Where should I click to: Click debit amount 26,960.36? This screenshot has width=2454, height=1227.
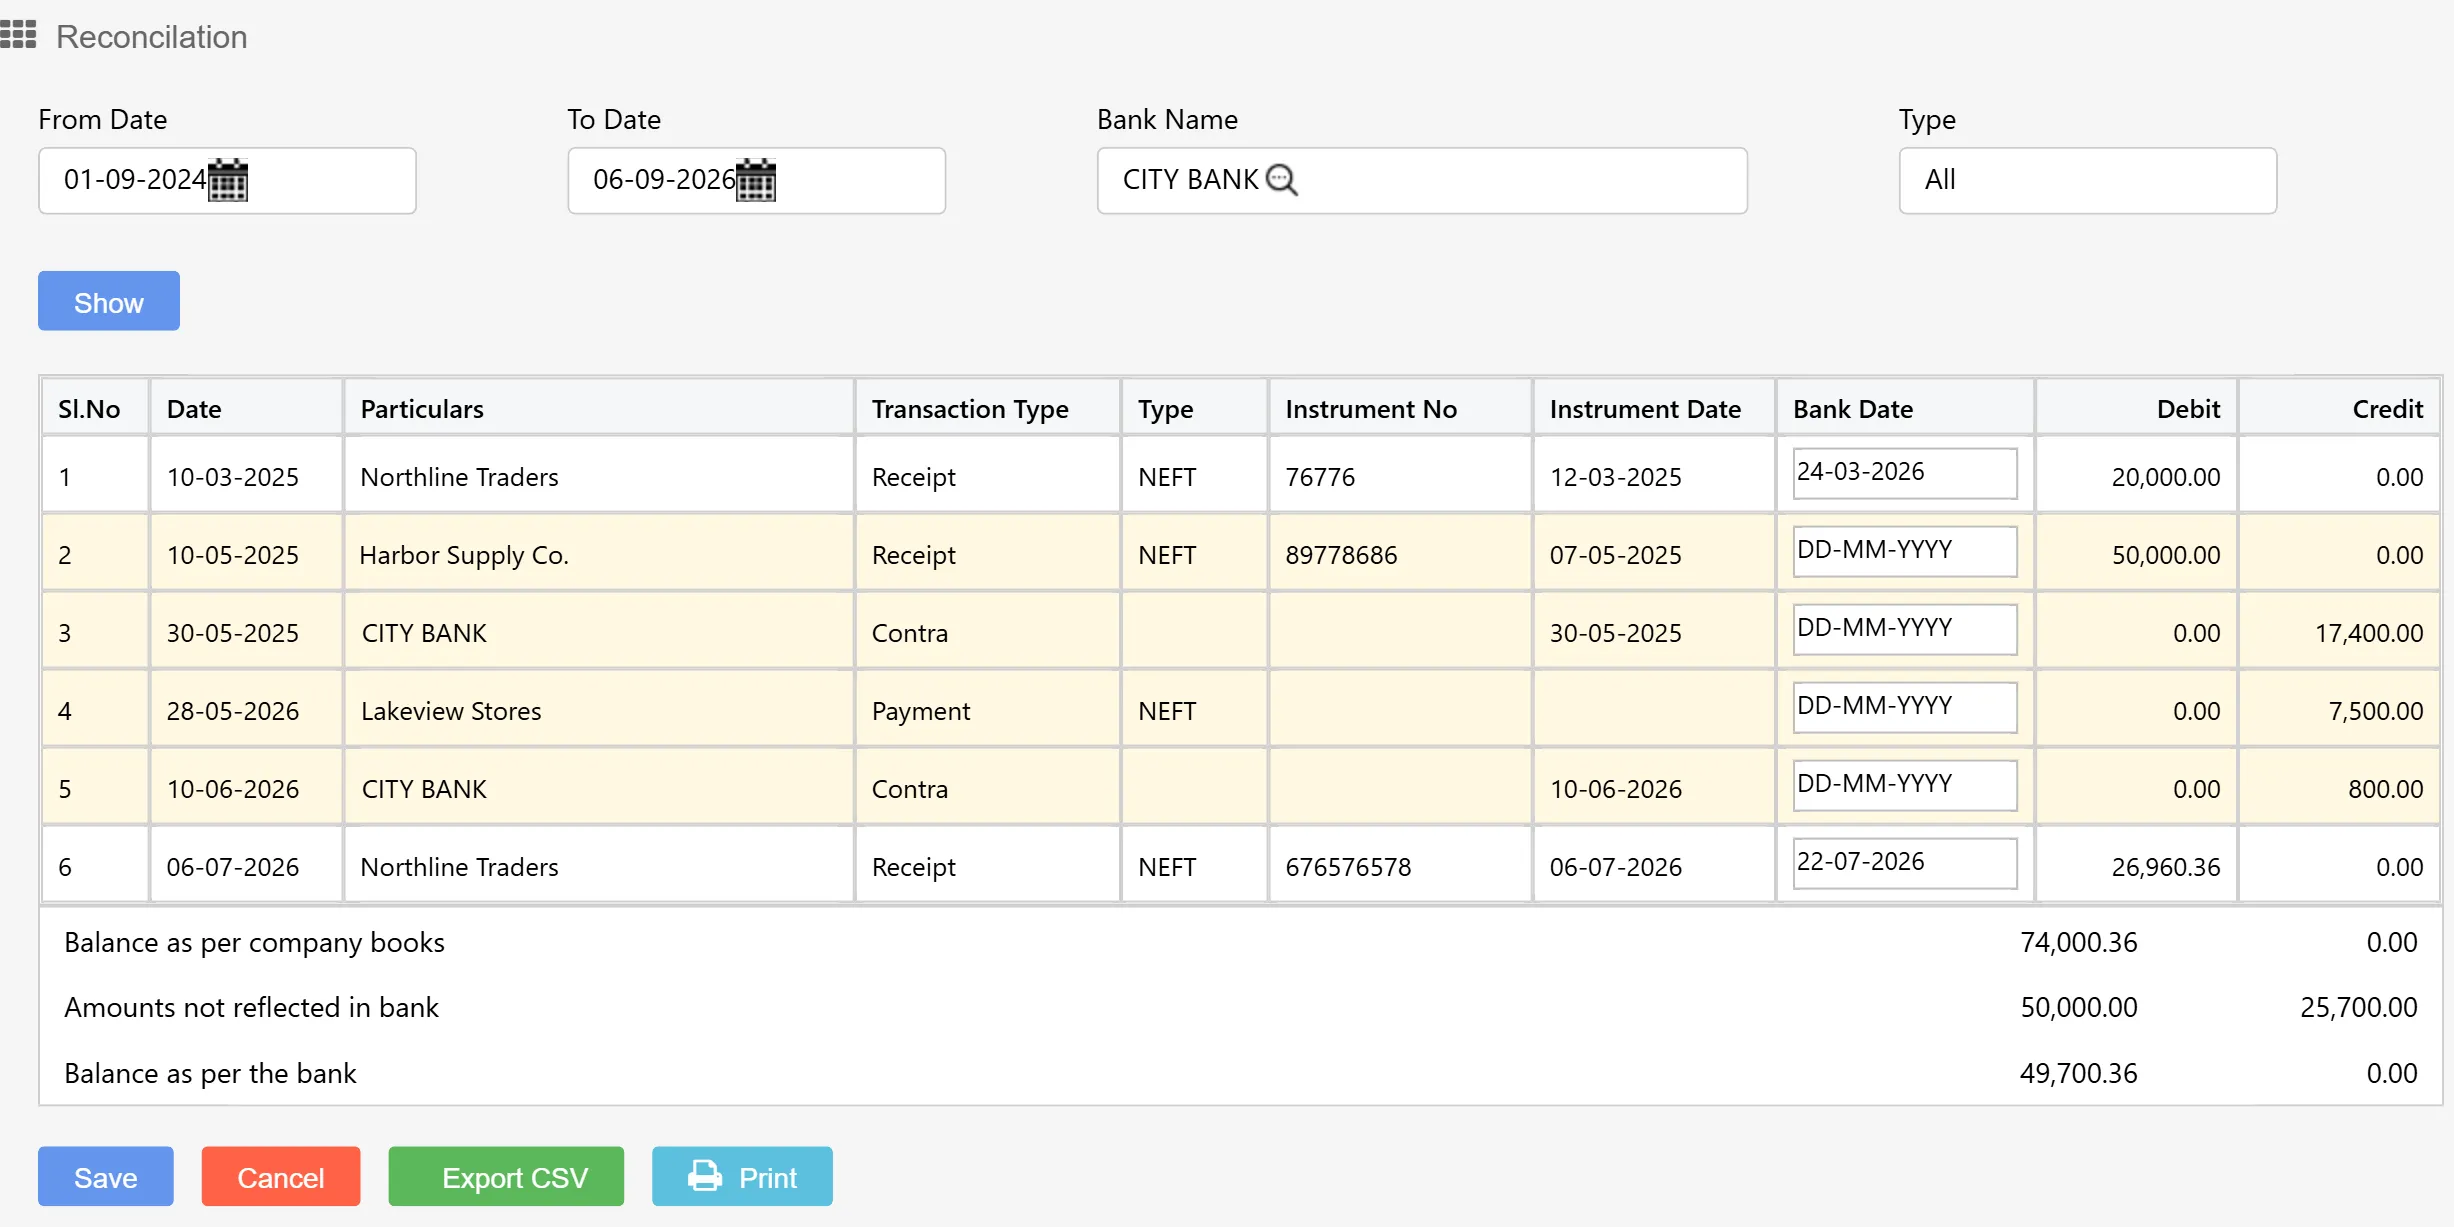[x=2165, y=867]
